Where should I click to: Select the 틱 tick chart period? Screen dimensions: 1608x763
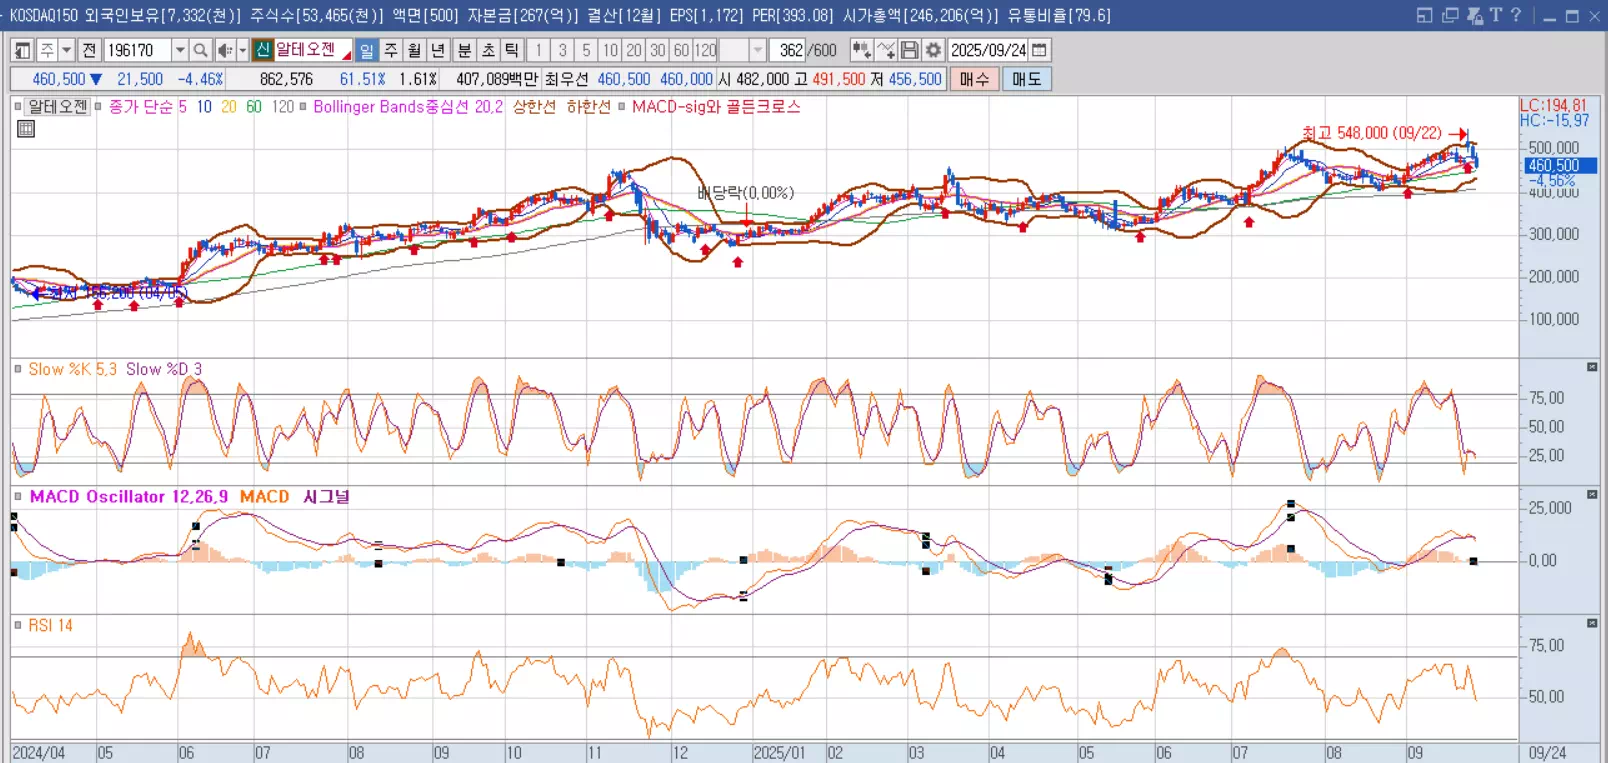[x=511, y=50]
